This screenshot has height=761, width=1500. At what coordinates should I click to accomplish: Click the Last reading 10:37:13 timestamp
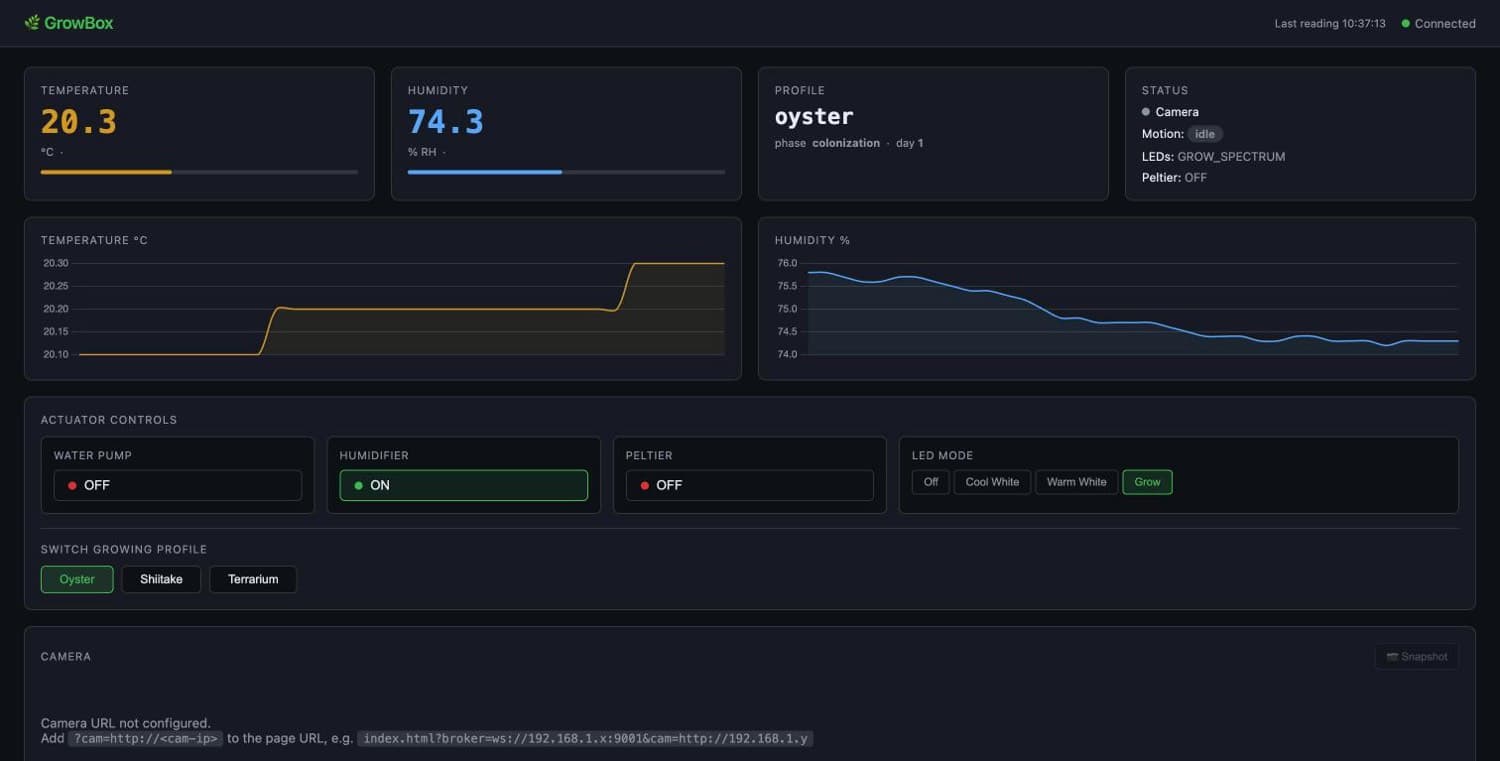pyautogui.click(x=1330, y=23)
